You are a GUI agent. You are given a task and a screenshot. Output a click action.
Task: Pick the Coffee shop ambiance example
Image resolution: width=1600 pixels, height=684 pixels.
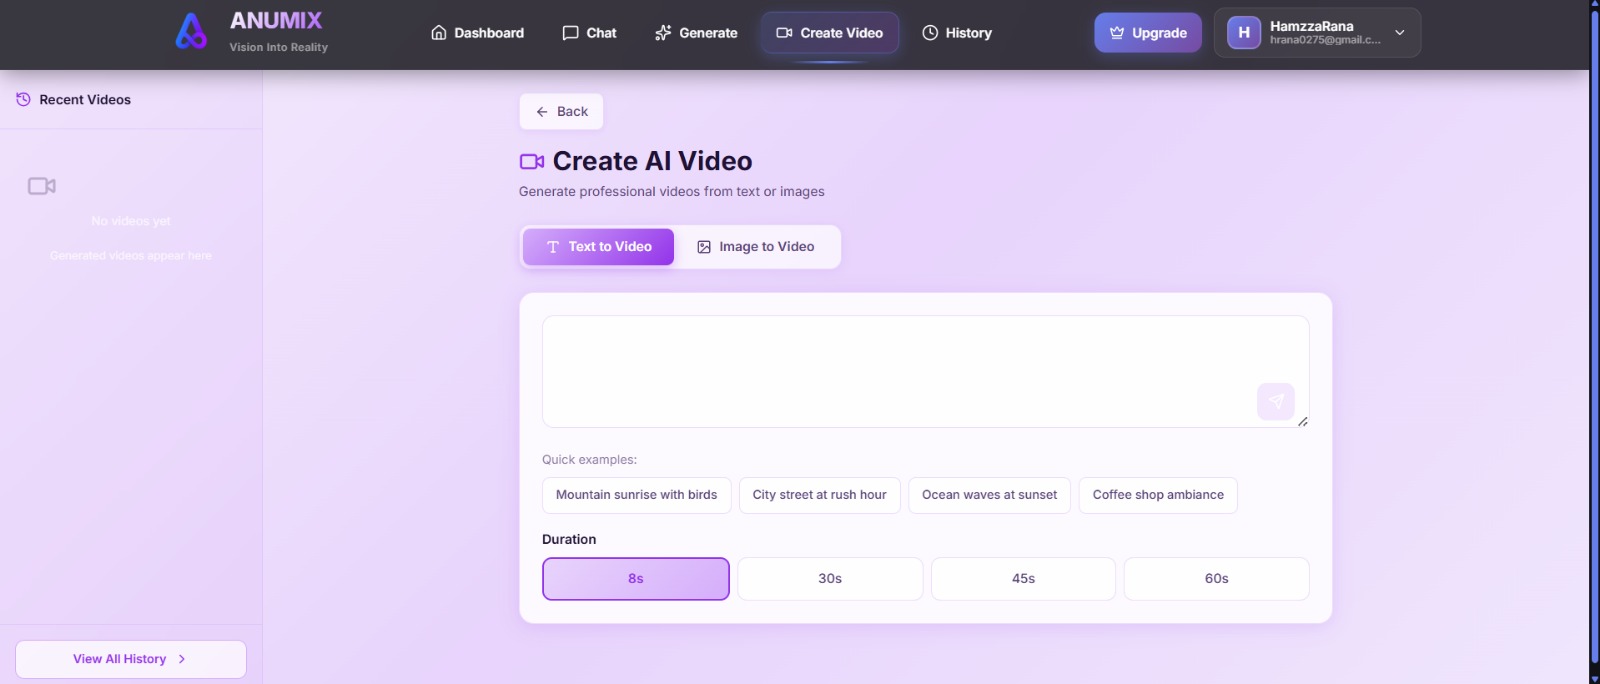coord(1157,495)
